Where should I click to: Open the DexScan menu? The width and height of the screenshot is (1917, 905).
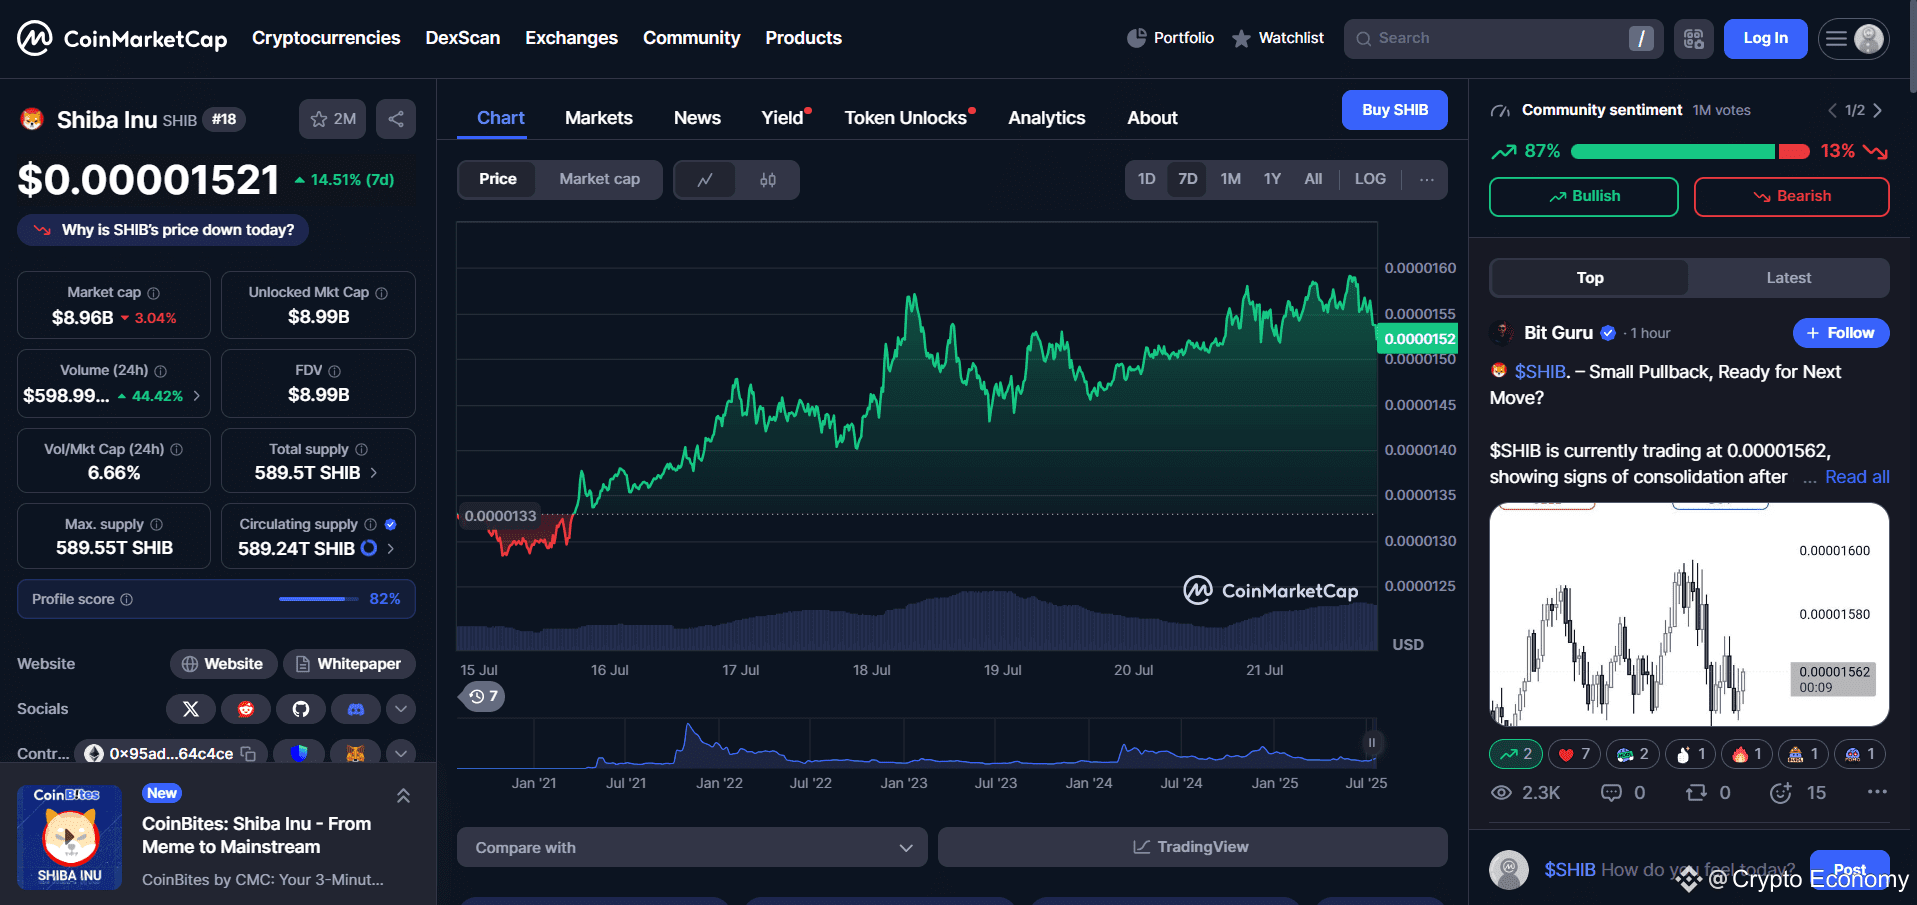point(462,38)
